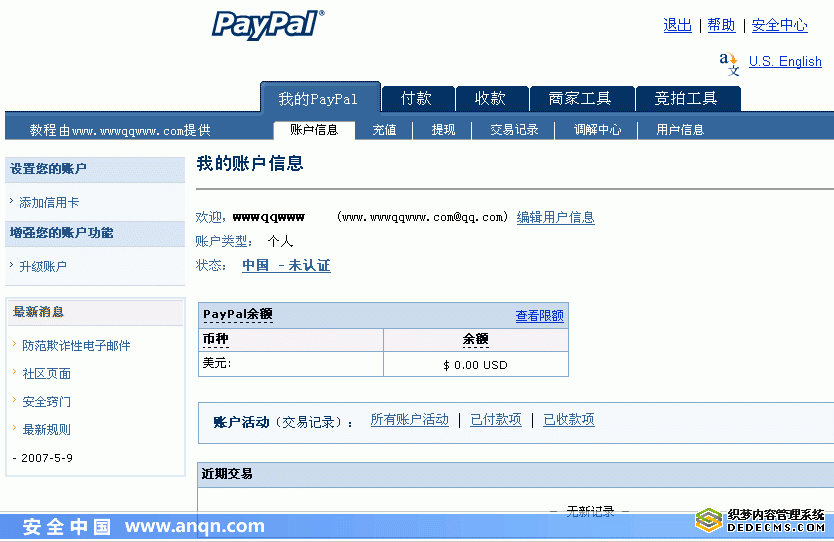834x542 pixels.
Task: Click the 查看限额 link
Action: click(x=539, y=316)
